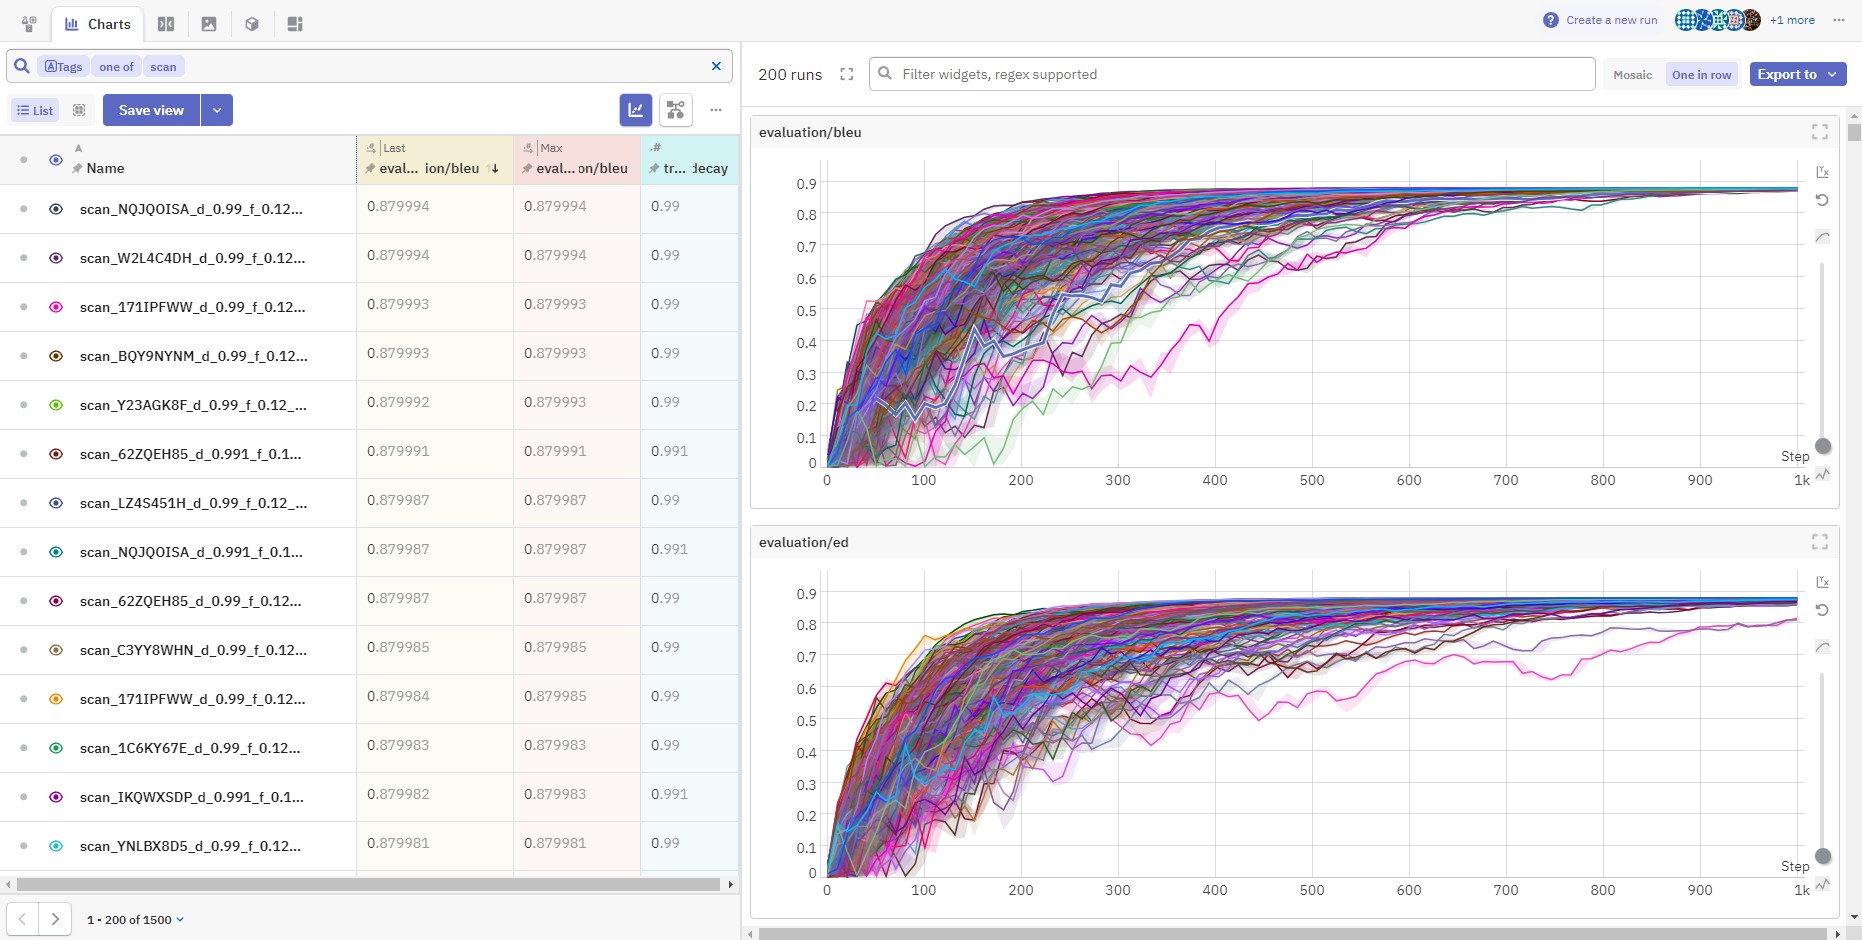Click smoothing slider handle on evaluation/bleu chart
This screenshot has width=1862, height=940.
(x=1823, y=446)
